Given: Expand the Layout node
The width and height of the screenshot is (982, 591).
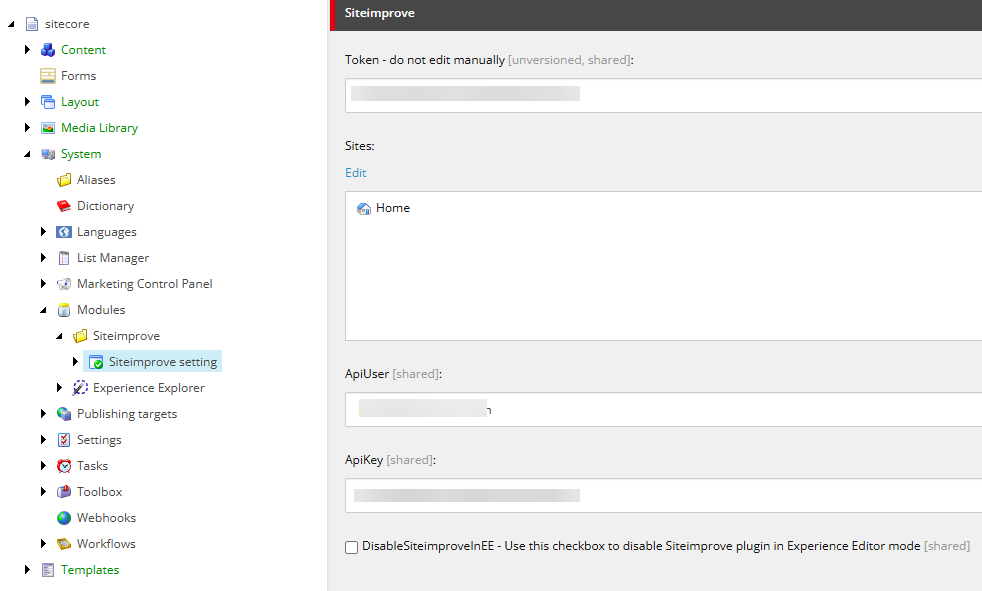Looking at the screenshot, I should (x=27, y=101).
